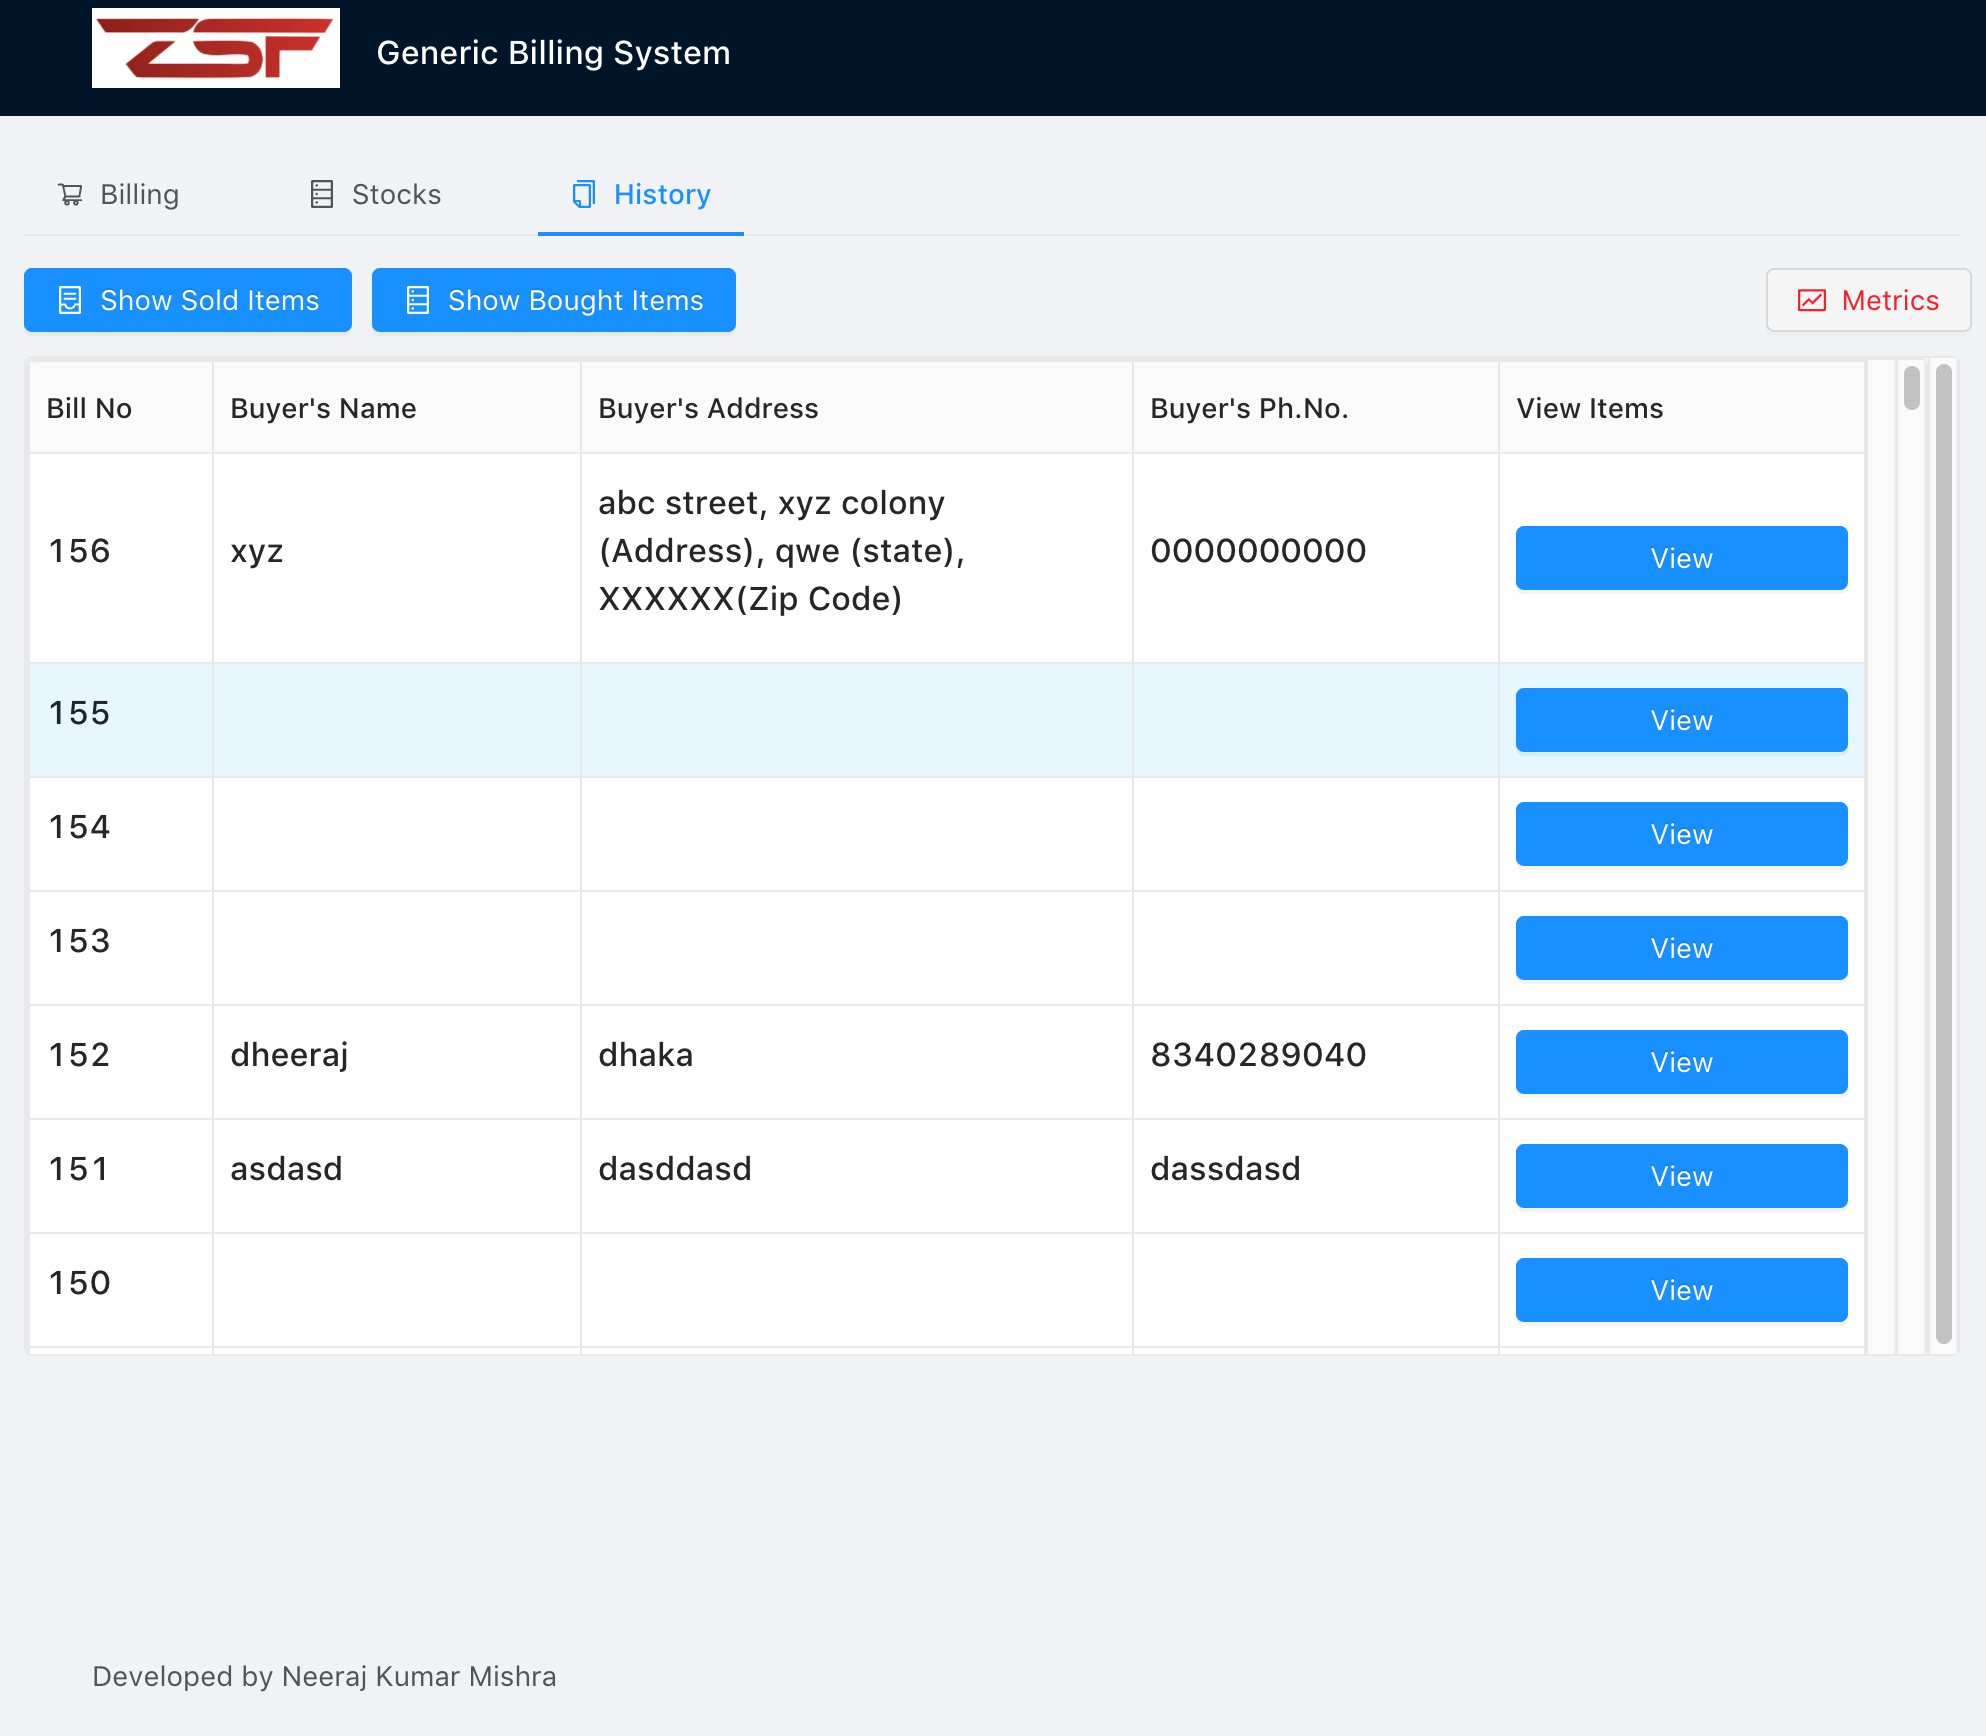View items for bill 150
1986x1736 pixels.
coord(1680,1290)
